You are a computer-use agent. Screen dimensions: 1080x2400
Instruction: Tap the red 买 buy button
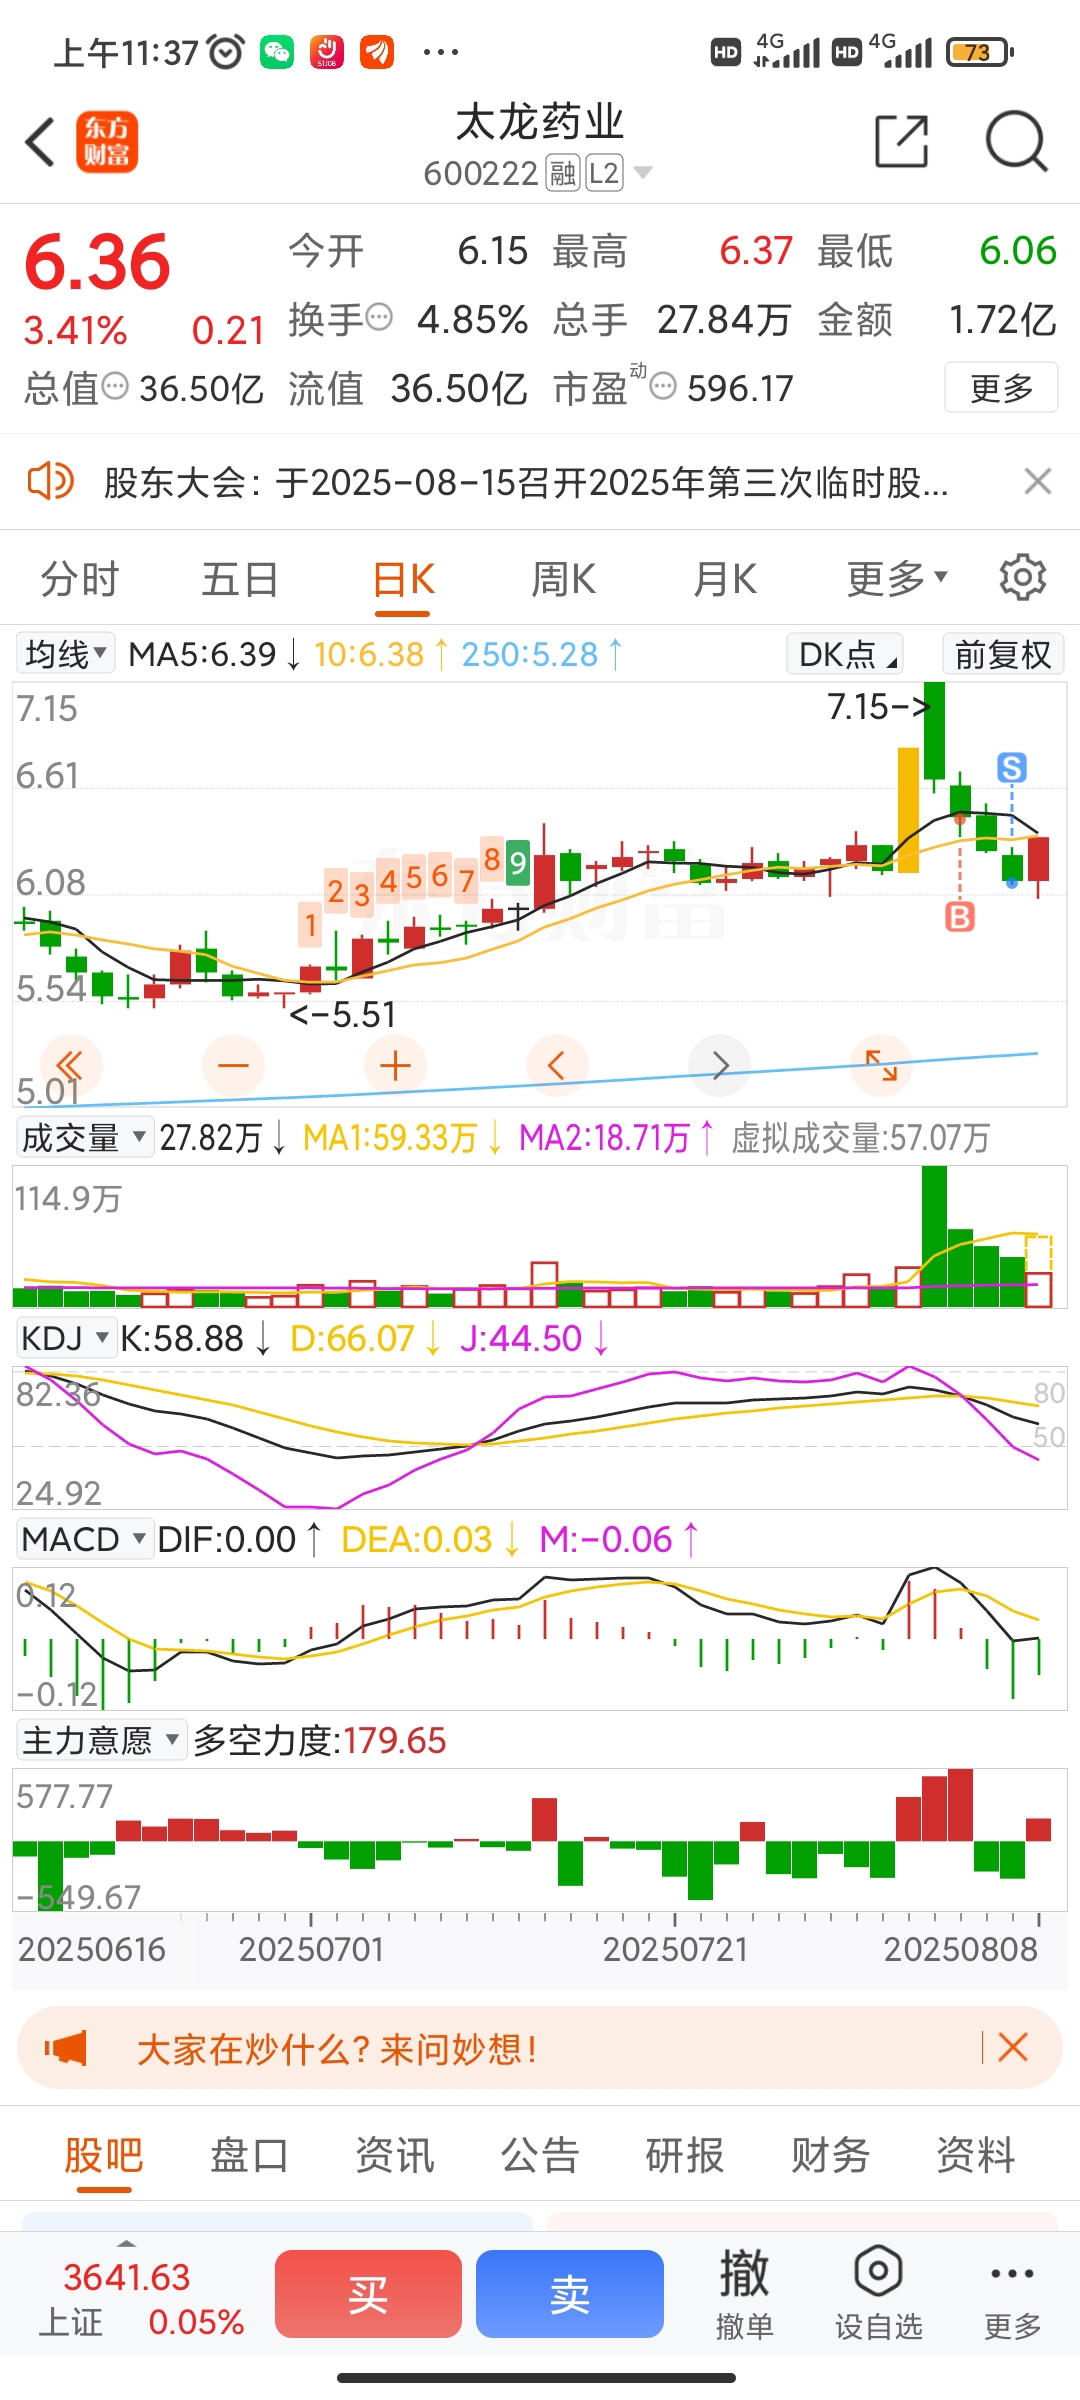coord(368,2294)
